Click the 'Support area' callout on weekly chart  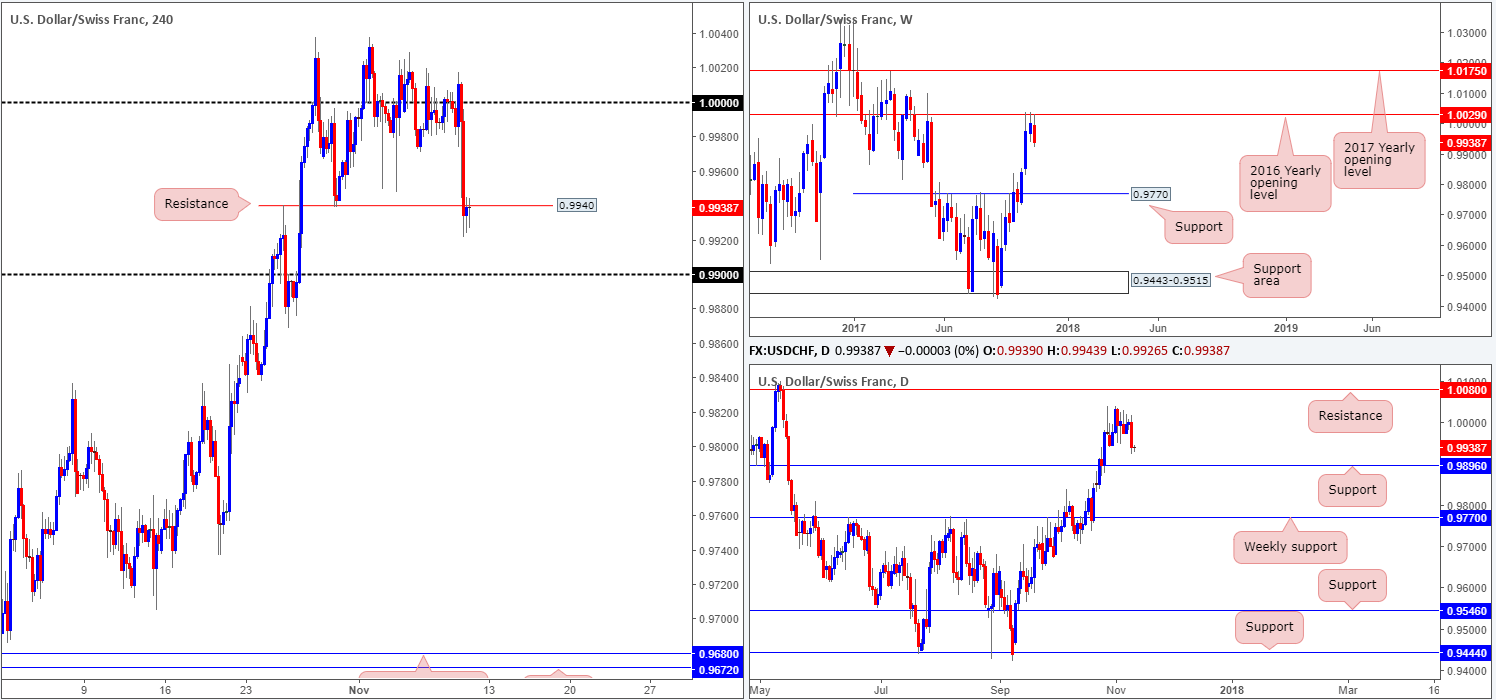(x=1276, y=275)
